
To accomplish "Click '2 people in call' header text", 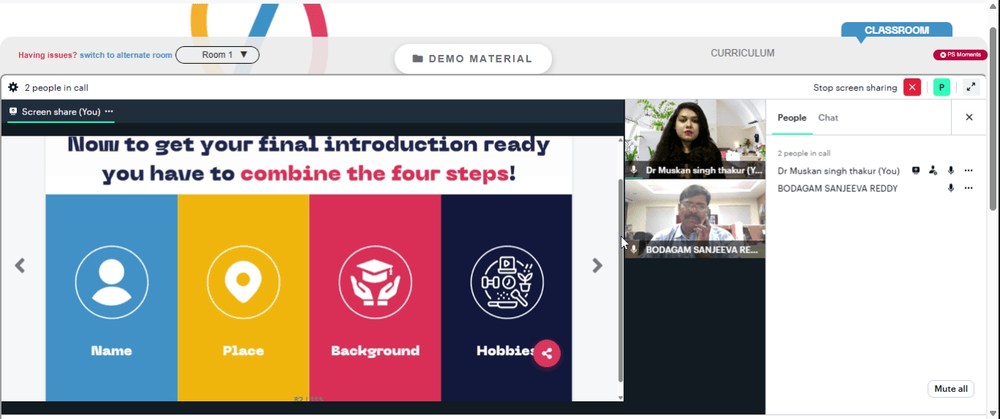I will point(56,87).
